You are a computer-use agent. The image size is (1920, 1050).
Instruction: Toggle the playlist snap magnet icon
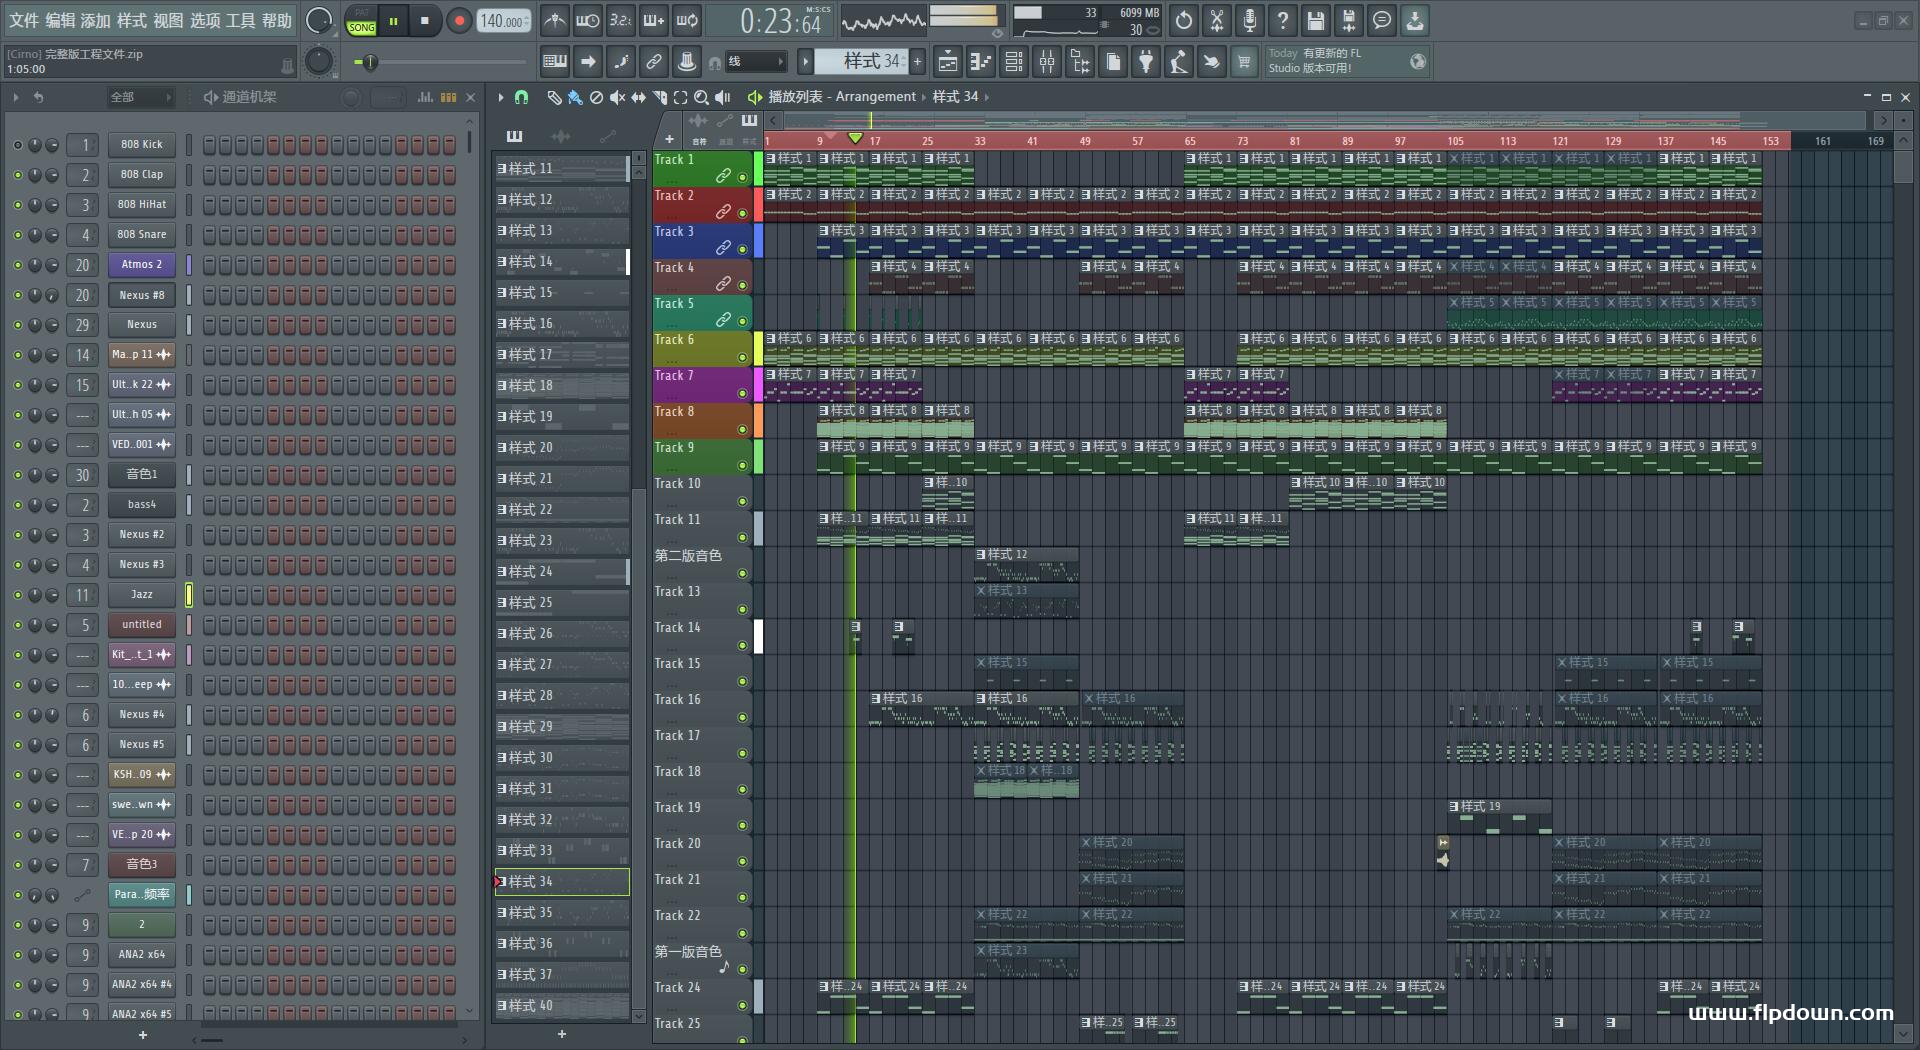[521, 97]
